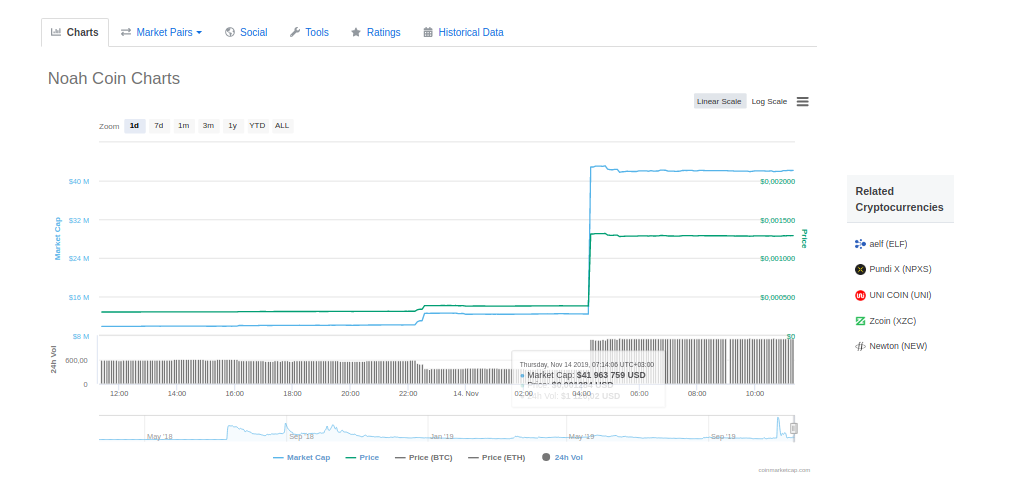1024x493 pixels.
Task: Open the Newton (NEW) related cryptocurrency
Action: point(898,346)
